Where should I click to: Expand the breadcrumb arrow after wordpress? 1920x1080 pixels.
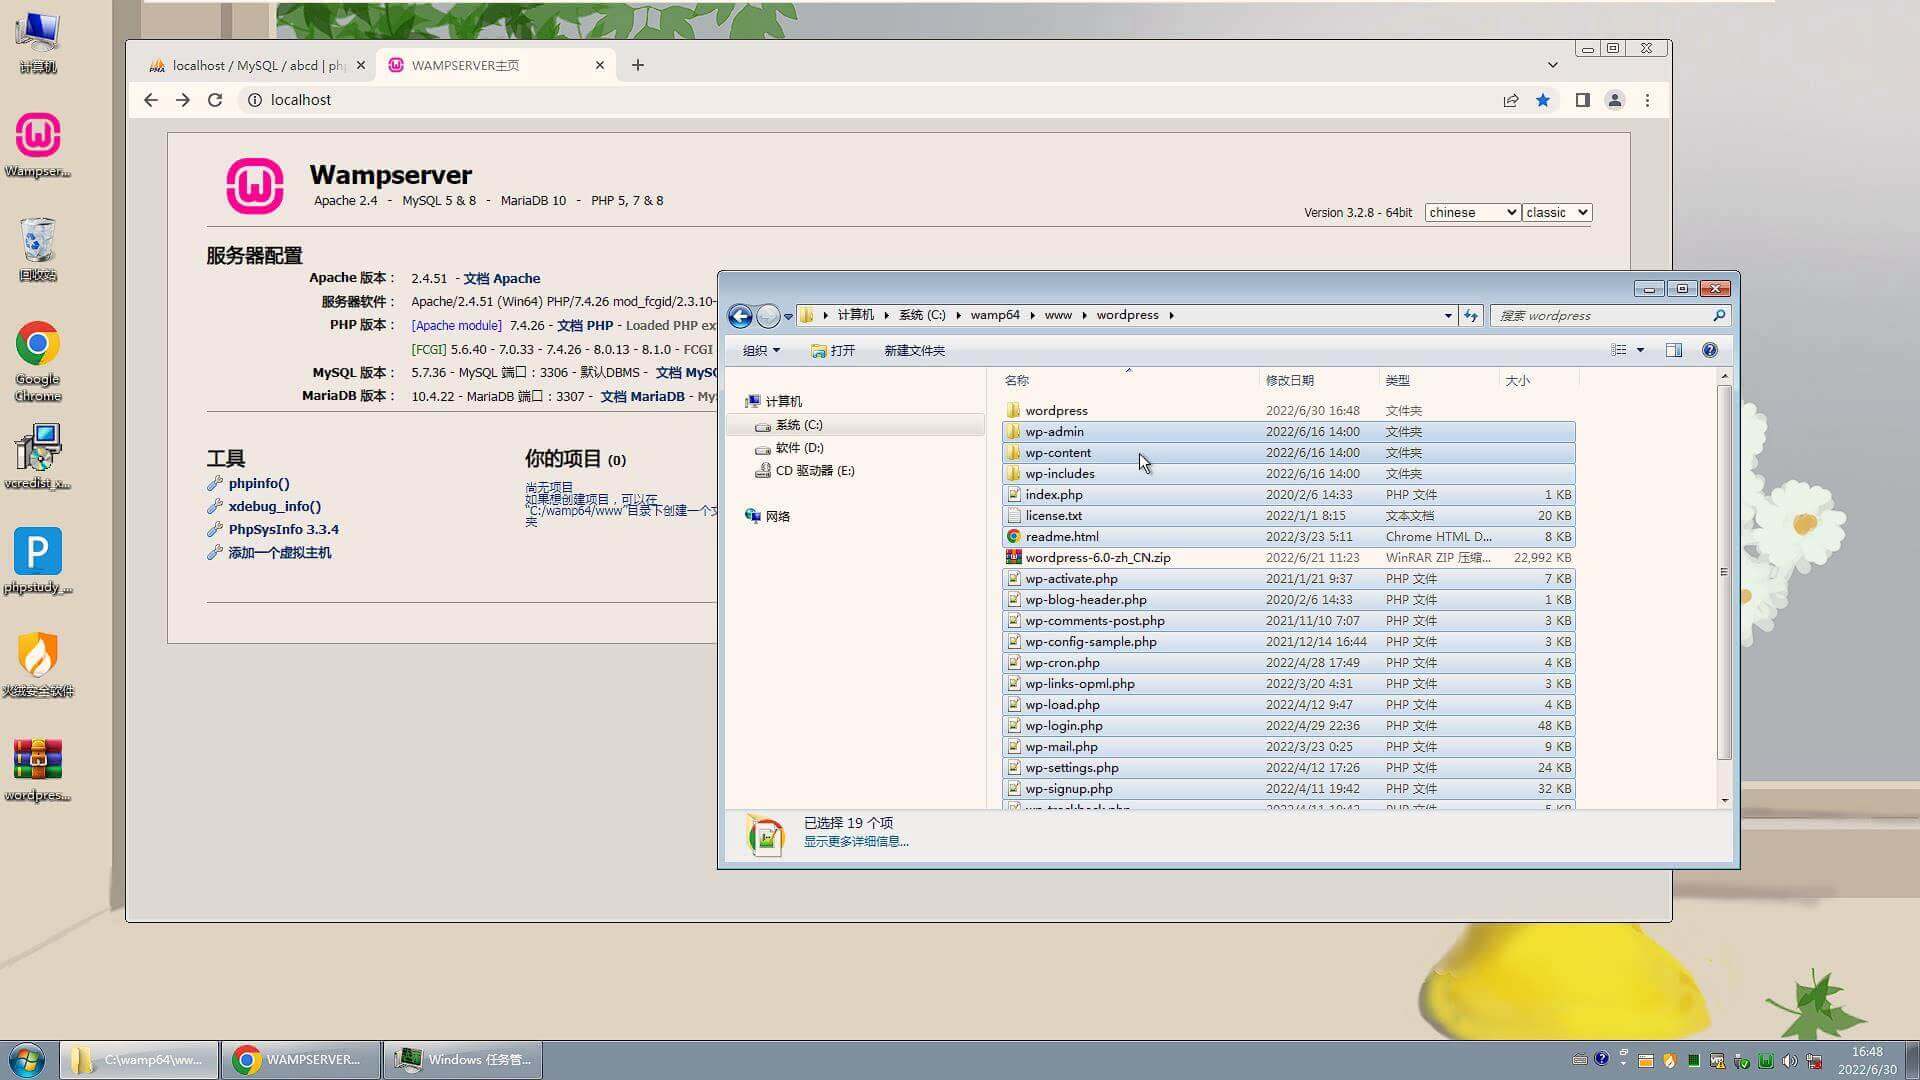click(x=1171, y=315)
